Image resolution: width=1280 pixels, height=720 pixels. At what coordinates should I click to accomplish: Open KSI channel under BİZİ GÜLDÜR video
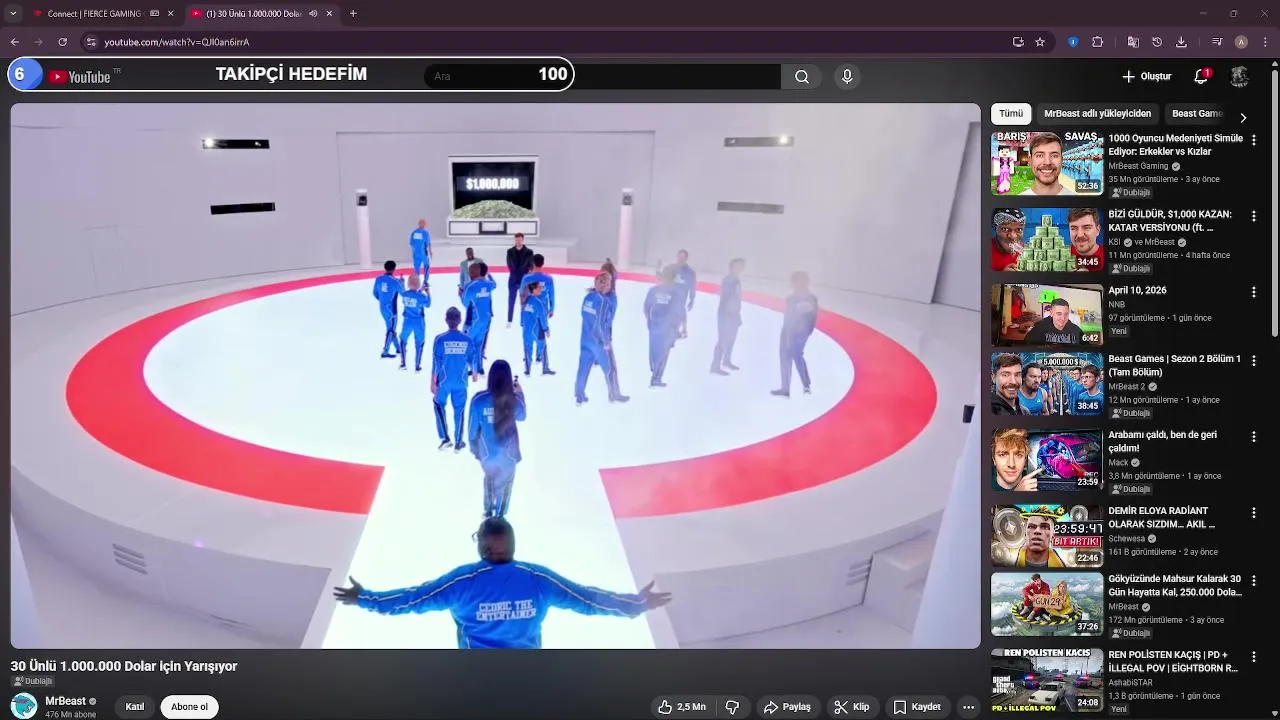(1114, 242)
